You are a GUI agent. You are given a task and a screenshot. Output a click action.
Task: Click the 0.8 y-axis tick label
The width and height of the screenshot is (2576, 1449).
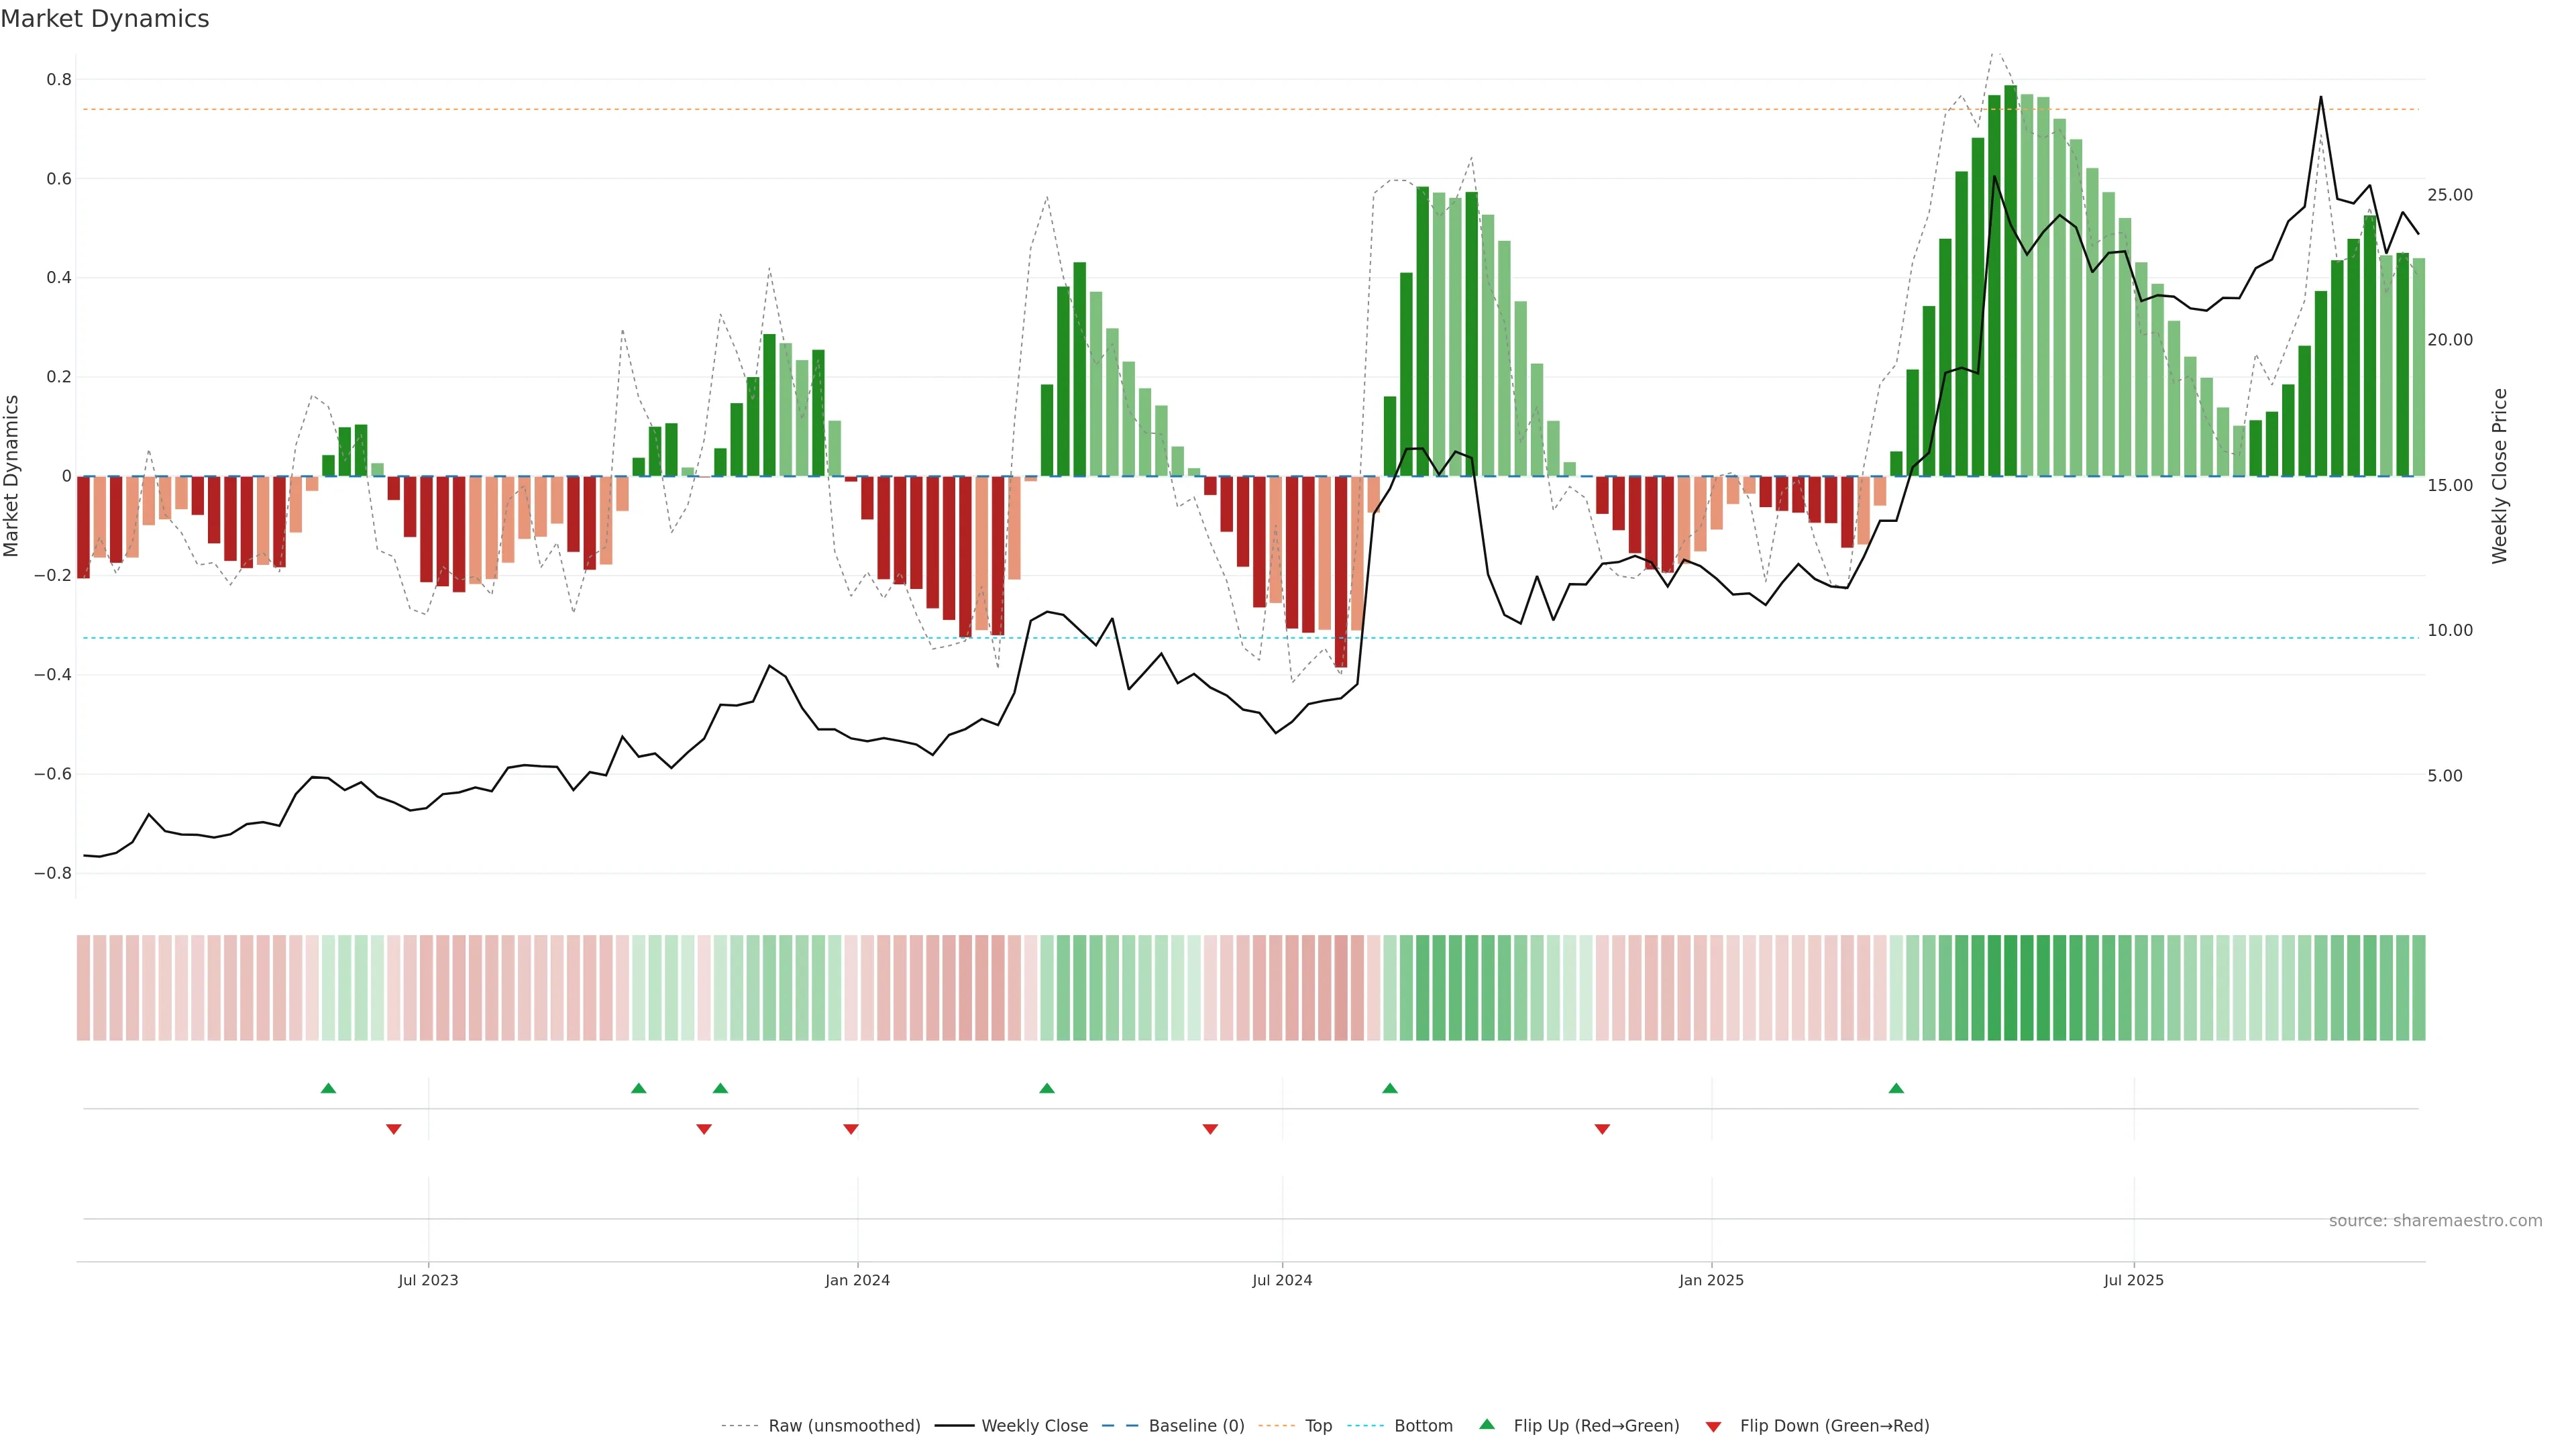[x=59, y=80]
